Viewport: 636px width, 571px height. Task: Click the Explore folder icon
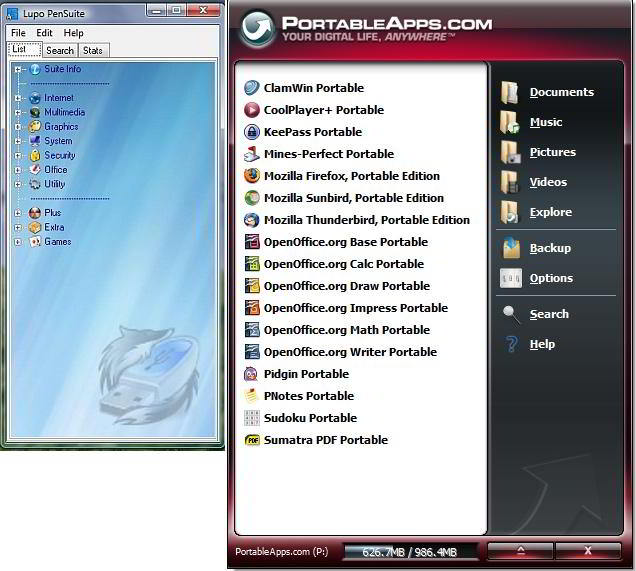click(x=509, y=213)
